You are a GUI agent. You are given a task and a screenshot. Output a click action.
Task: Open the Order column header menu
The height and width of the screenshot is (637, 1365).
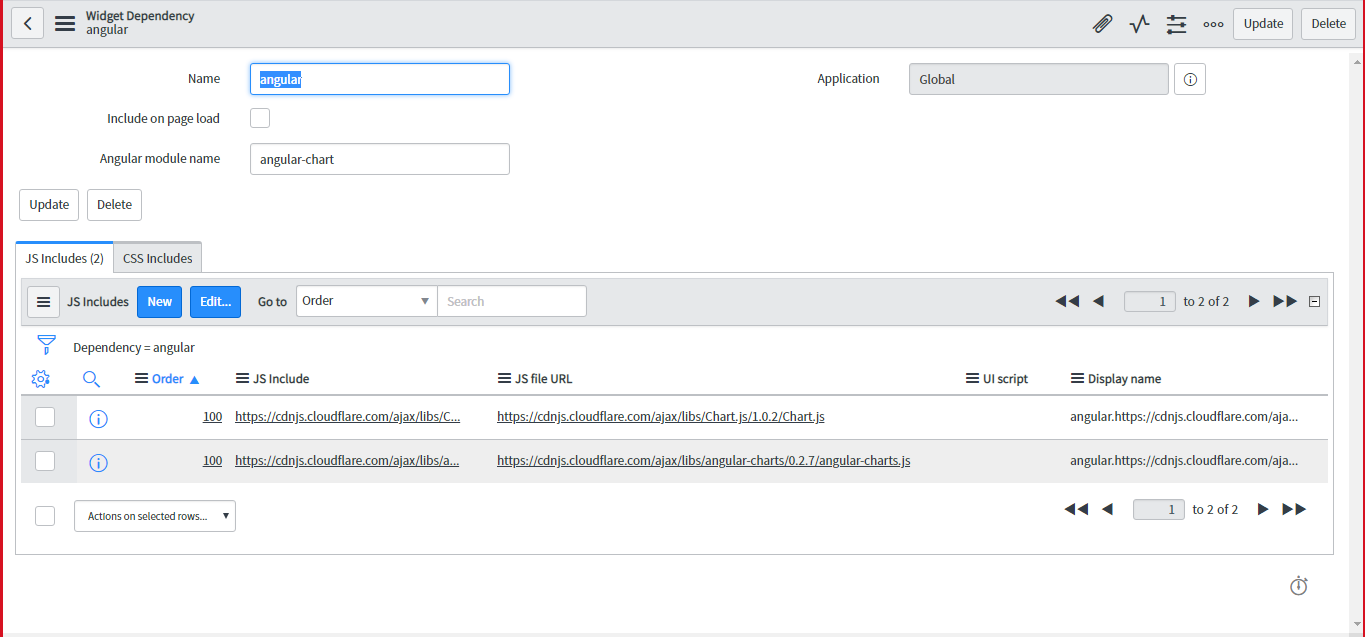pos(139,378)
